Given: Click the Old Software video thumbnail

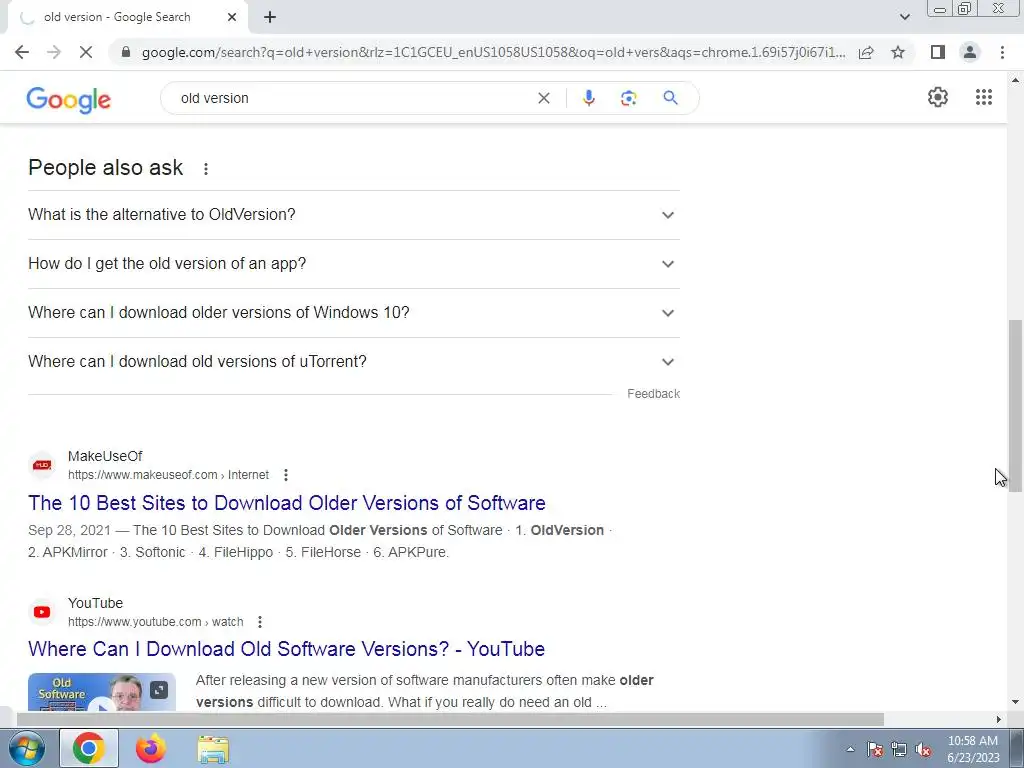Looking at the screenshot, I should (102, 692).
